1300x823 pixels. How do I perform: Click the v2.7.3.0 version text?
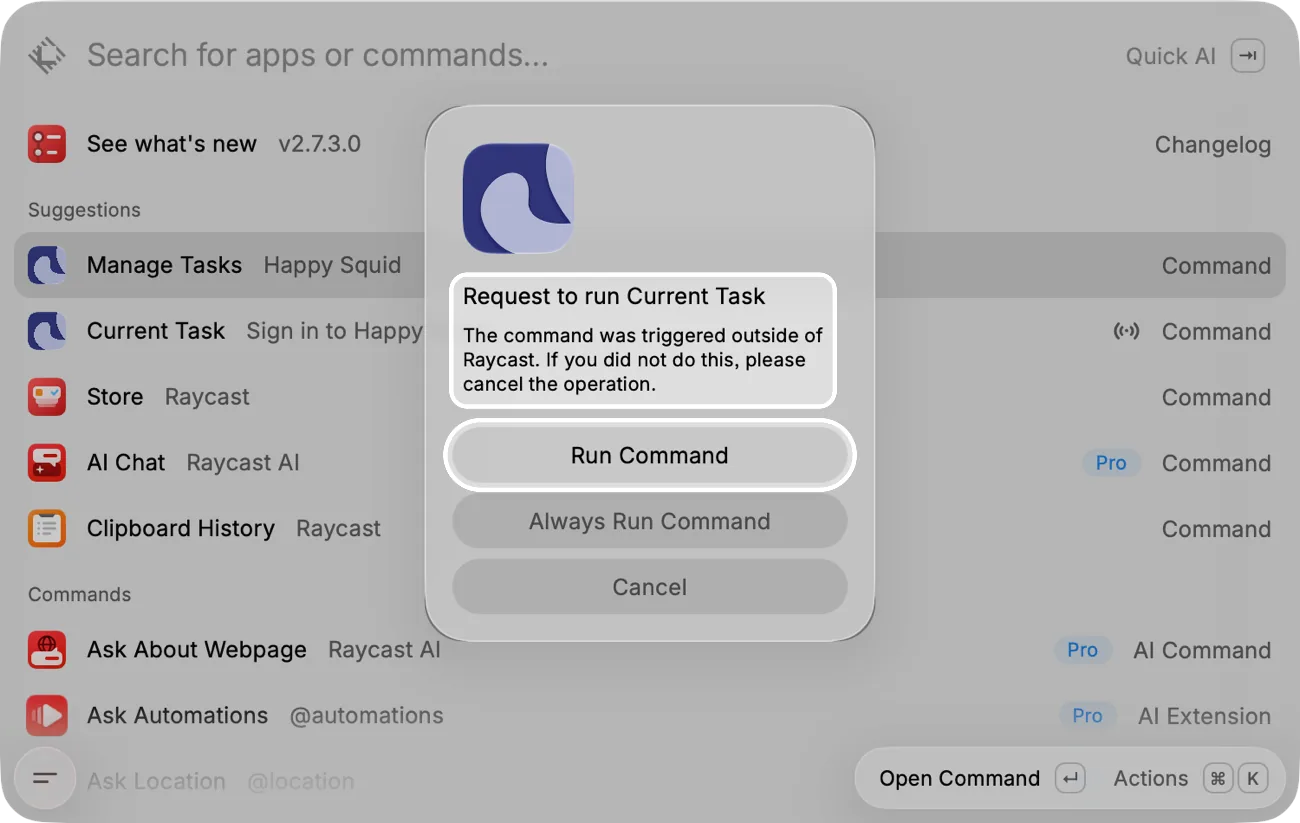320,144
